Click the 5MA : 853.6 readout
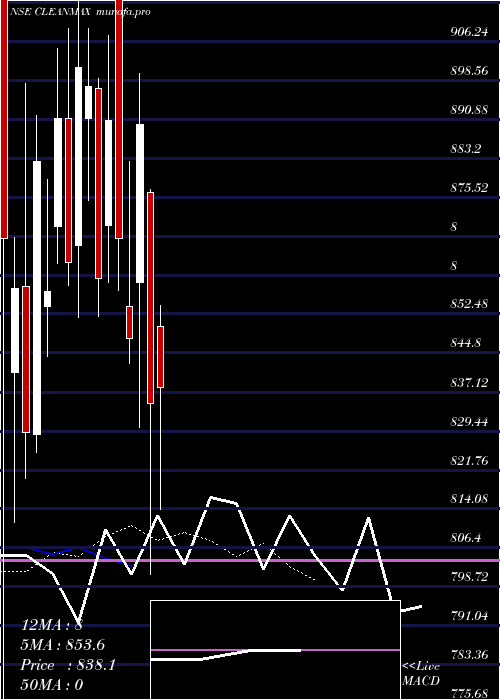The width and height of the screenshot is (500, 700). 63,645
